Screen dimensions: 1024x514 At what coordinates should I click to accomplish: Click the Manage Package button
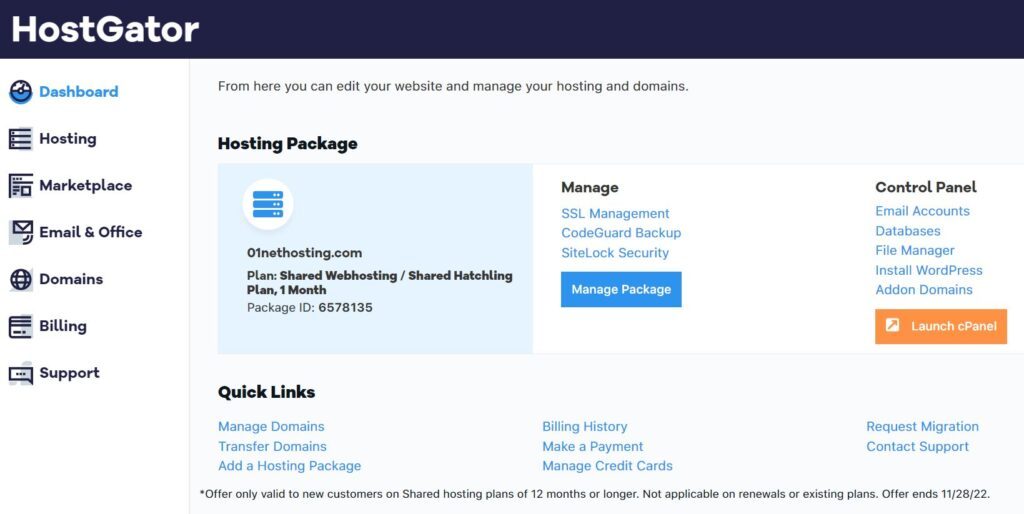[621, 289]
